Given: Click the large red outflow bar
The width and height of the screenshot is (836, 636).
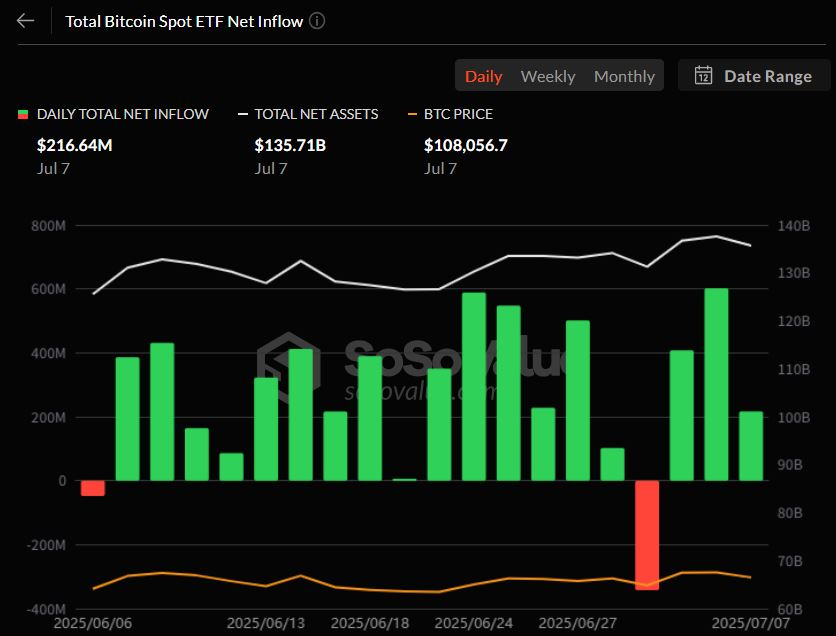Looking at the screenshot, I should 647,535.
